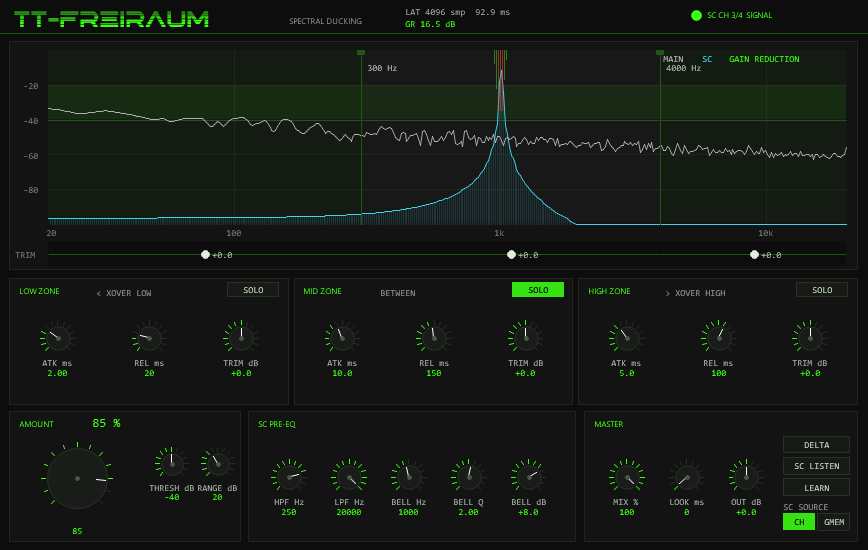Enable SOLO for the High Zone
Screen dimensions: 868x550
point(822,290)
